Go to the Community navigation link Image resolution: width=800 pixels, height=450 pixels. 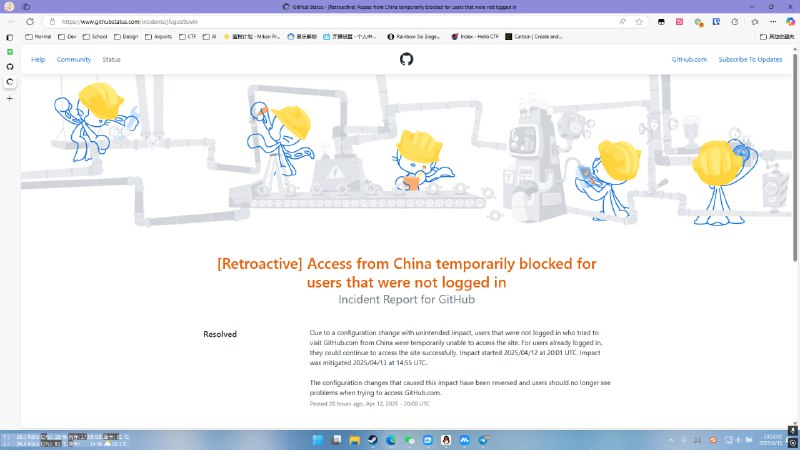pos(74,59)
